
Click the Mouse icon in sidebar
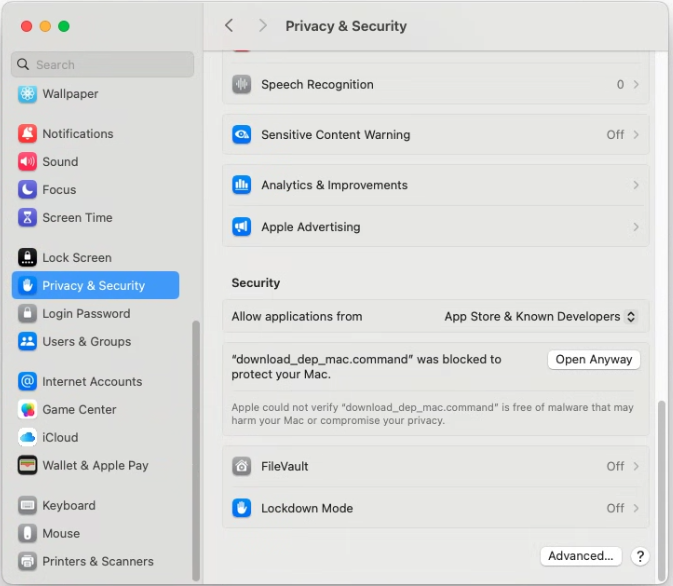coord(27,533)
